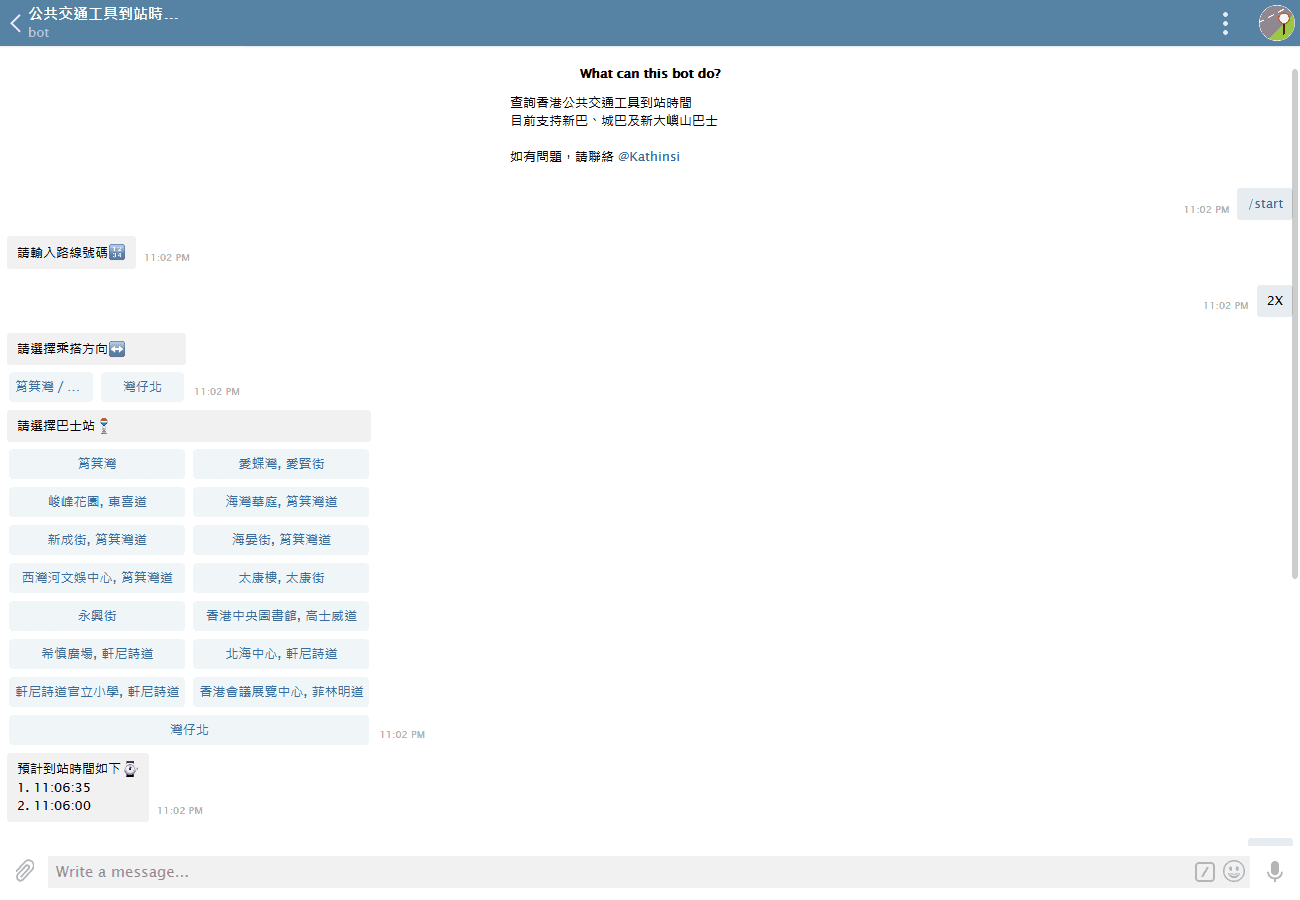Start recording a voice message with the microphone
This screenshot has width=1300, height=900.
(1275, 871)
